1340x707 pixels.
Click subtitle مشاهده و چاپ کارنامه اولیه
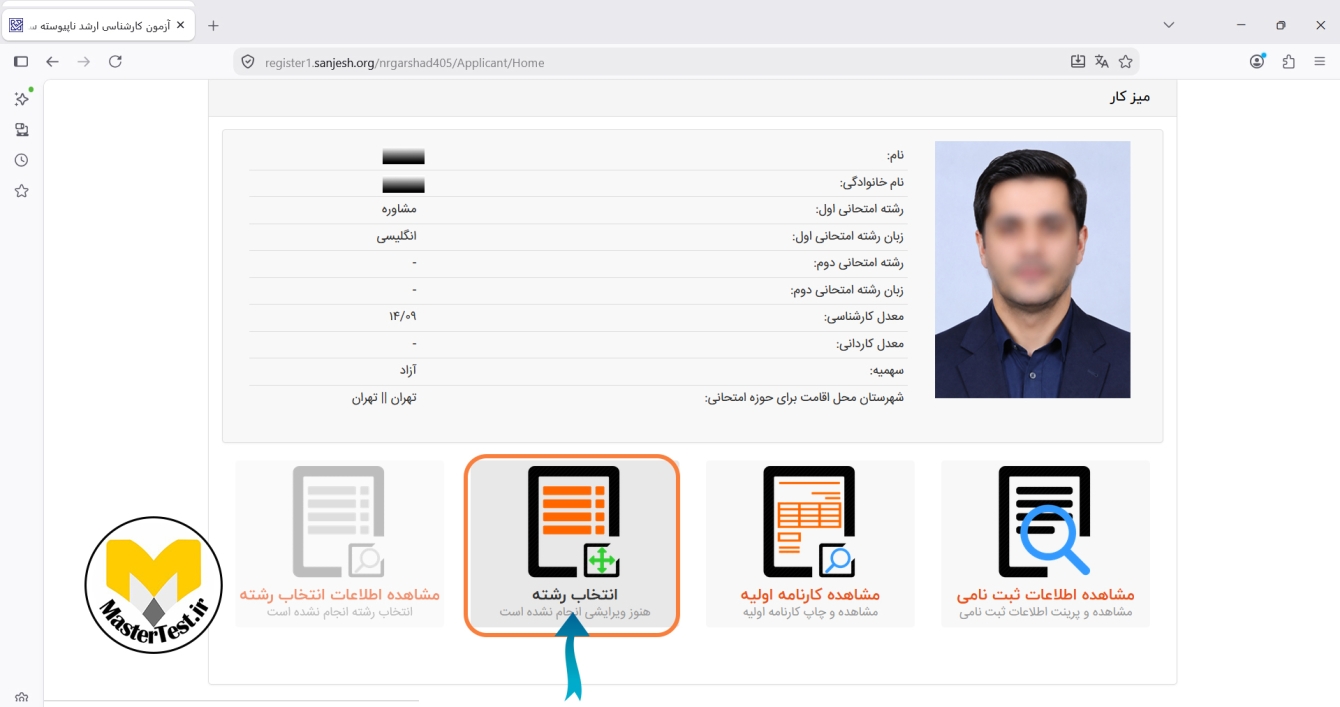810,611
